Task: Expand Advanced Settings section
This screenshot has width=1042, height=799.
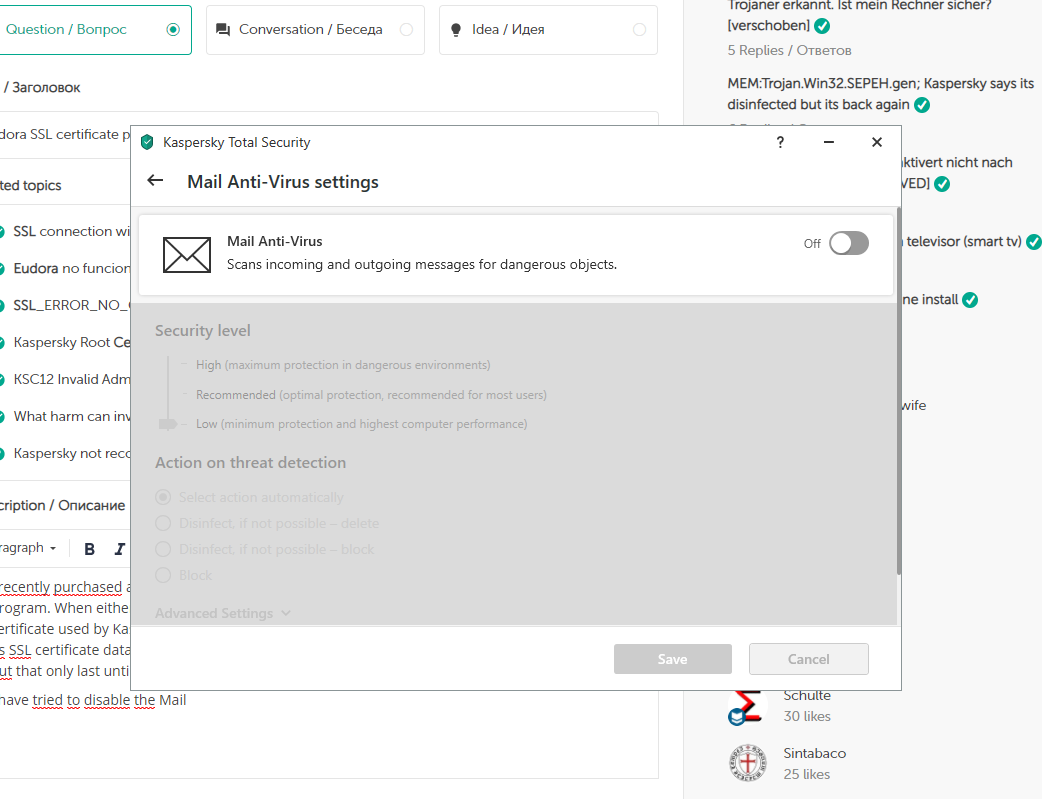Action: 223,613
